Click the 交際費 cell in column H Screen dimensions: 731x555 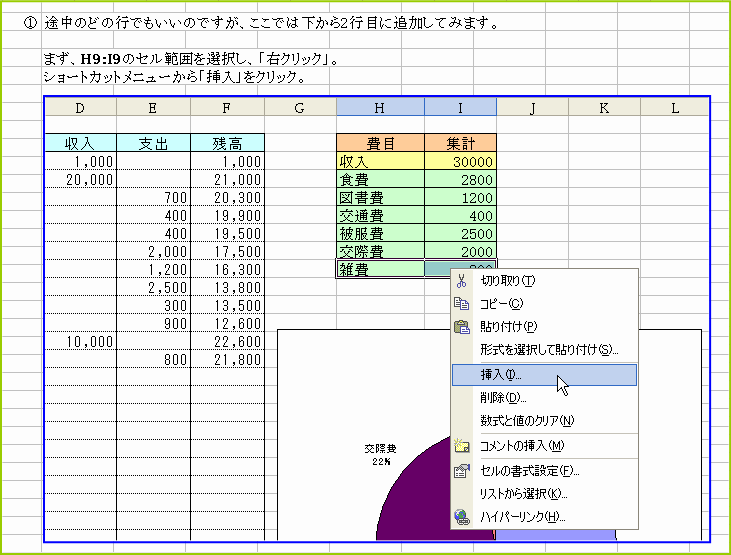click(380, 251)
